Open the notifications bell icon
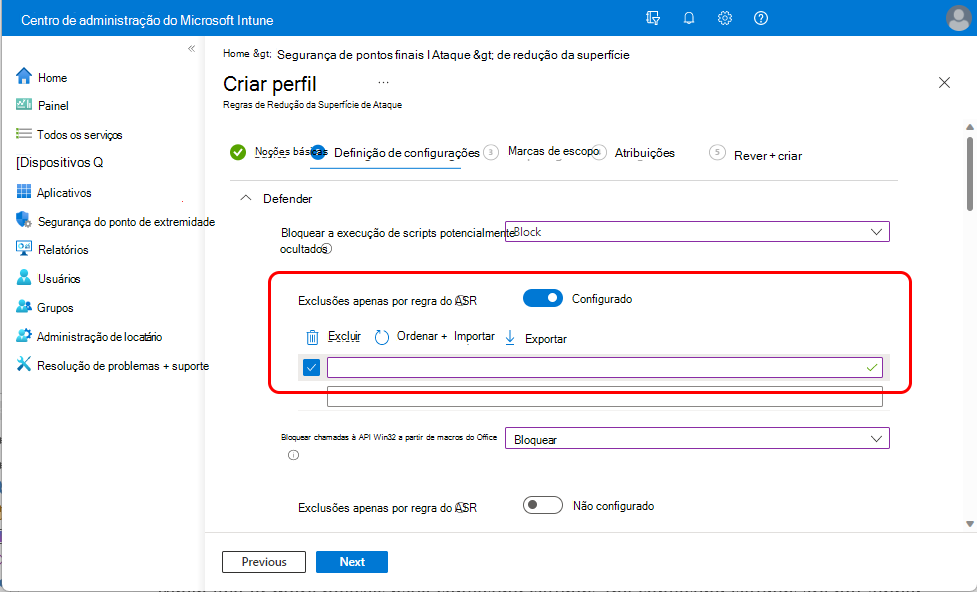977x592 pixels. tap(689, 18)
